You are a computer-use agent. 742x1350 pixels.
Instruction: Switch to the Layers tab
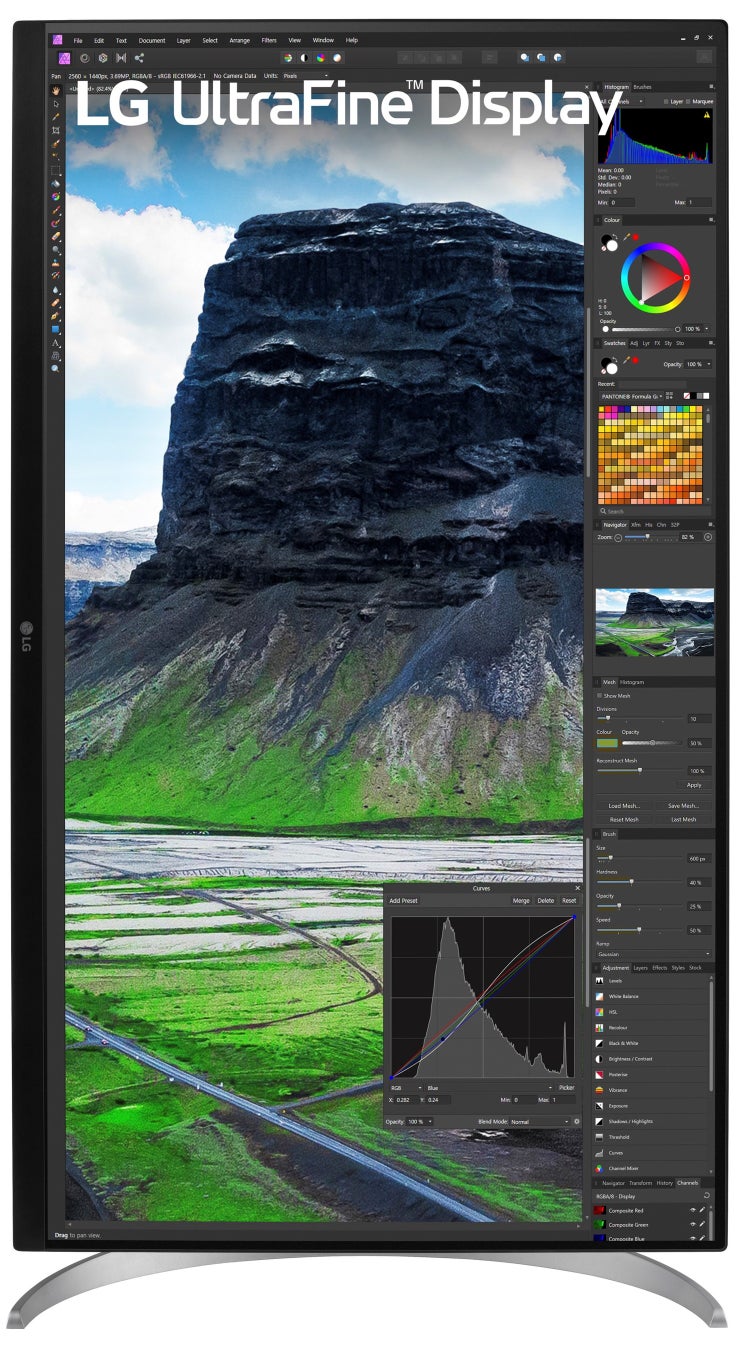[x=640, y=968]
